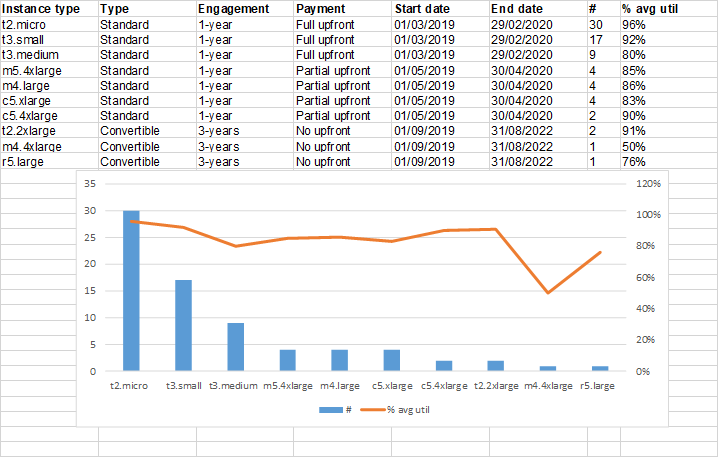
Task: Select the t3.medium bar in the chart
Action: point(236,347)
